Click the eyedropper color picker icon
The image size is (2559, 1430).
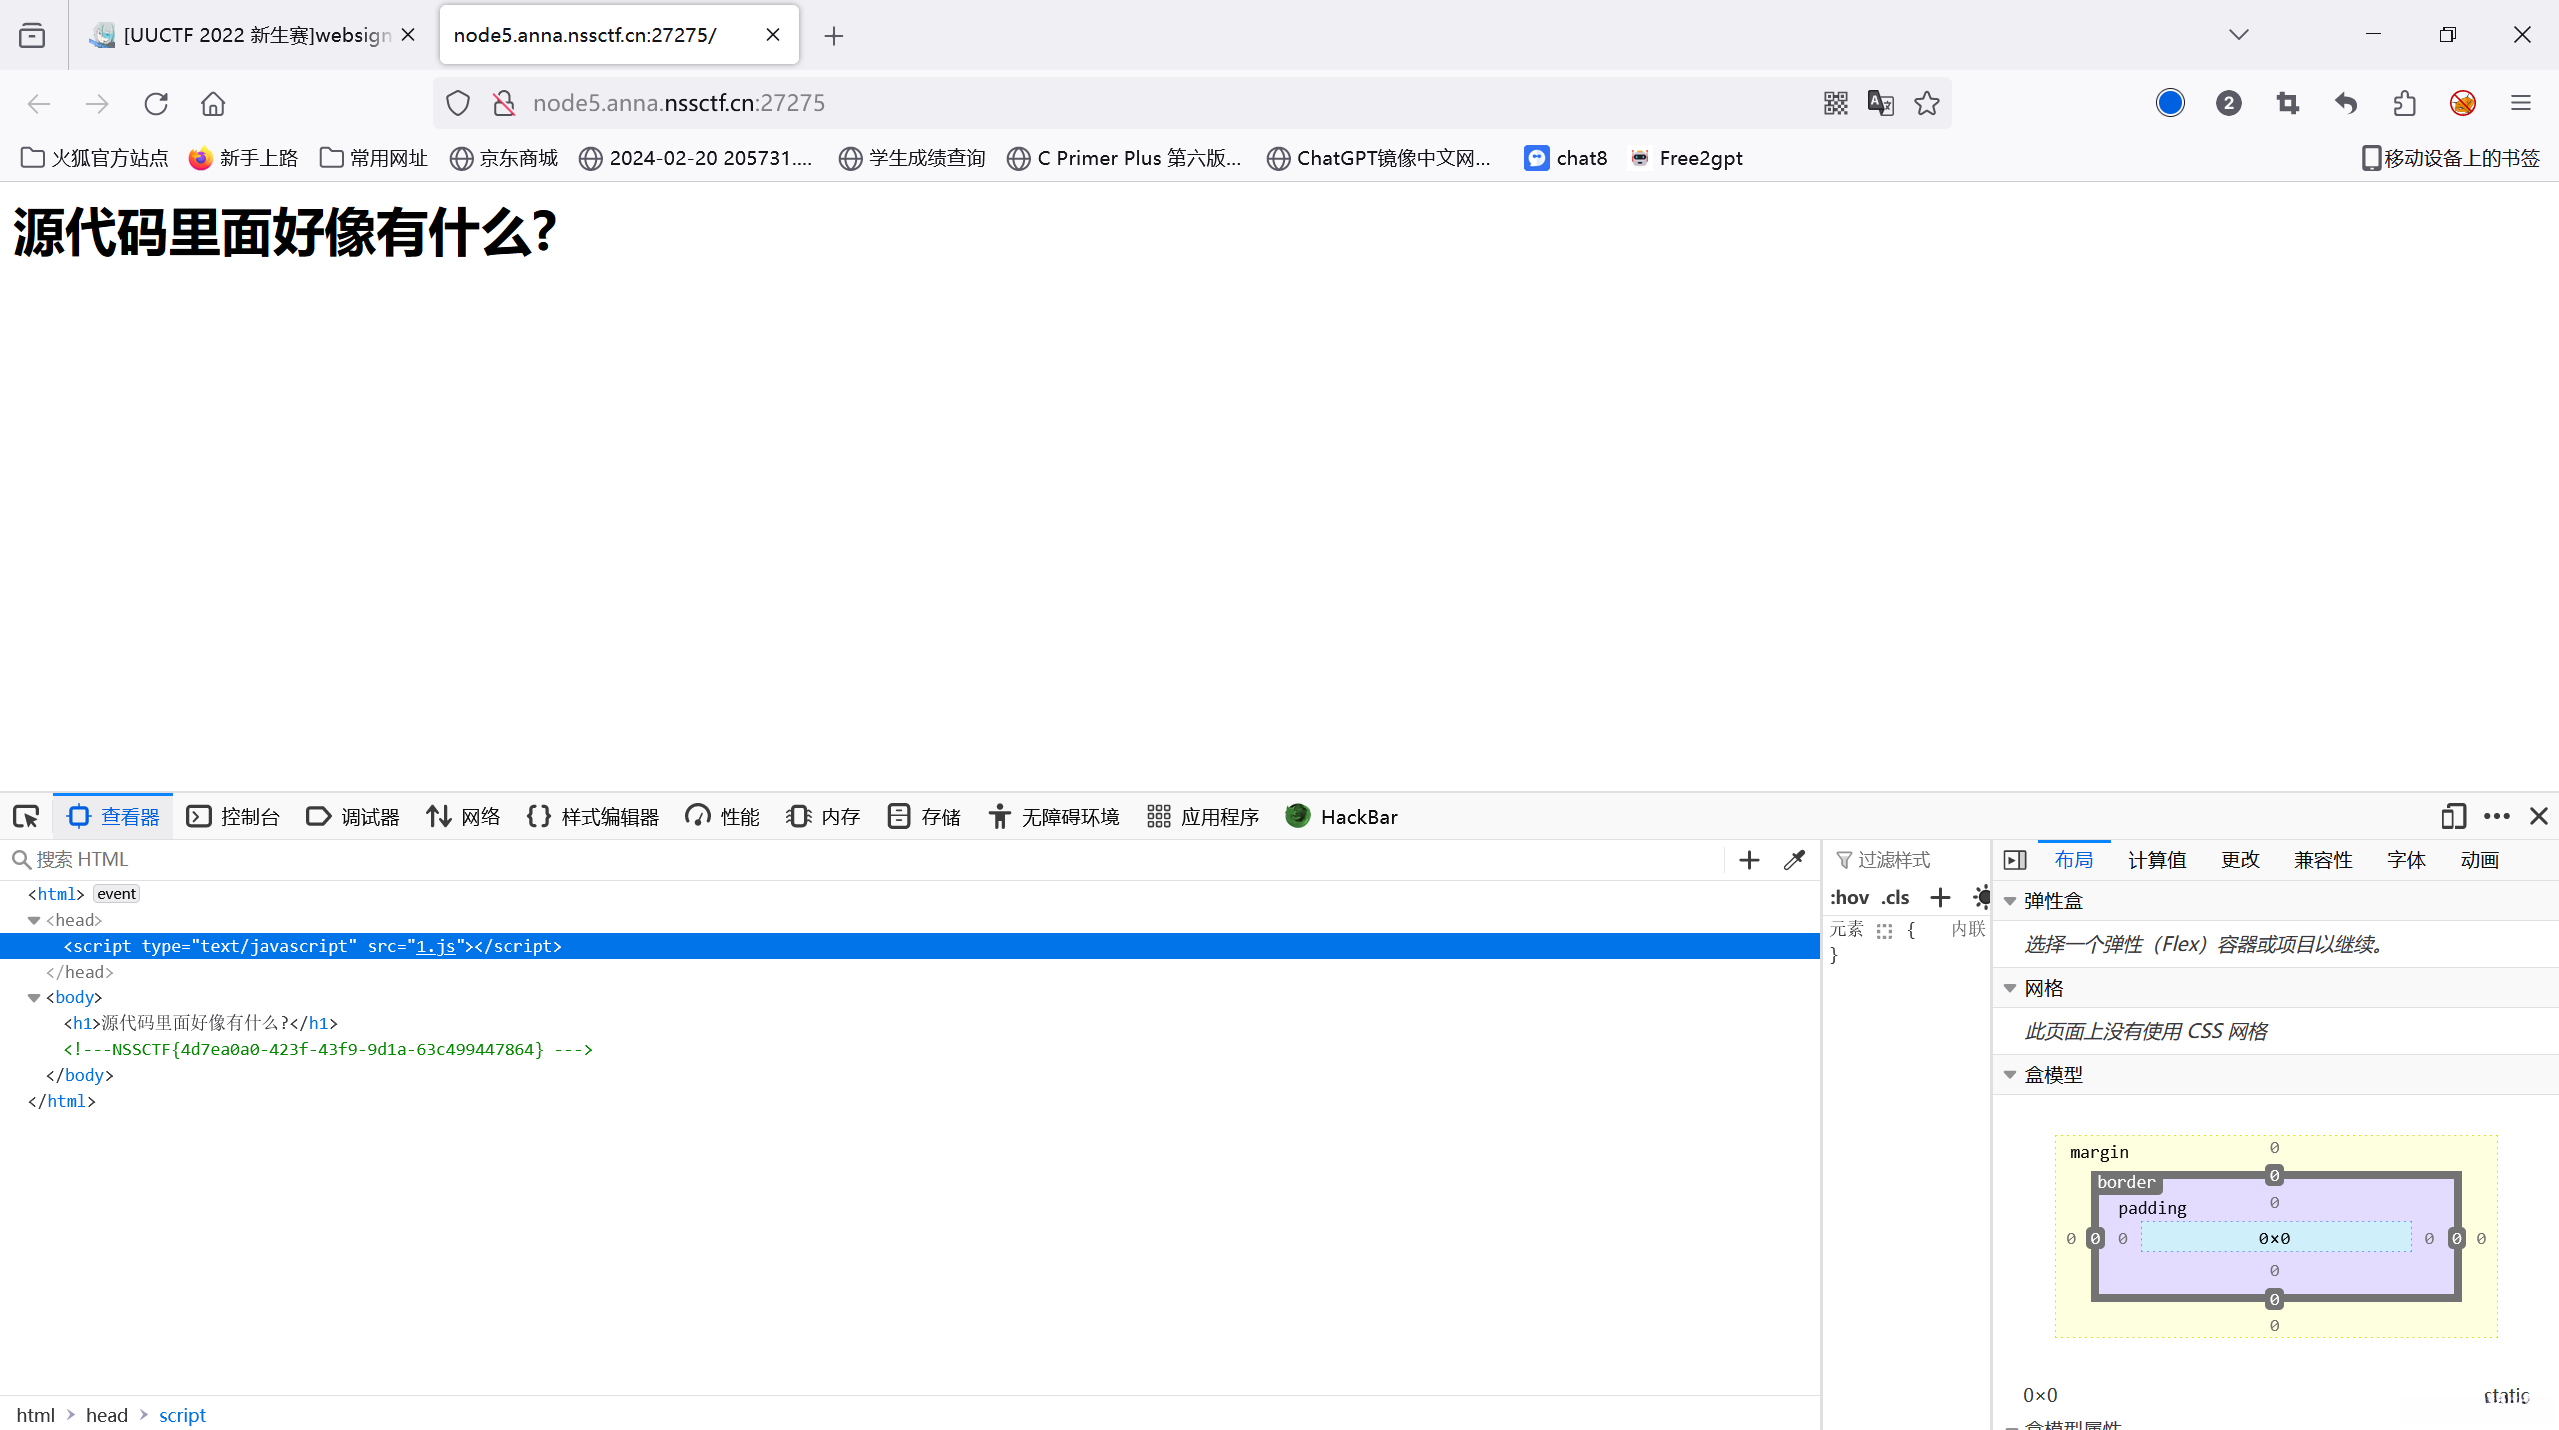(1794, 860)
